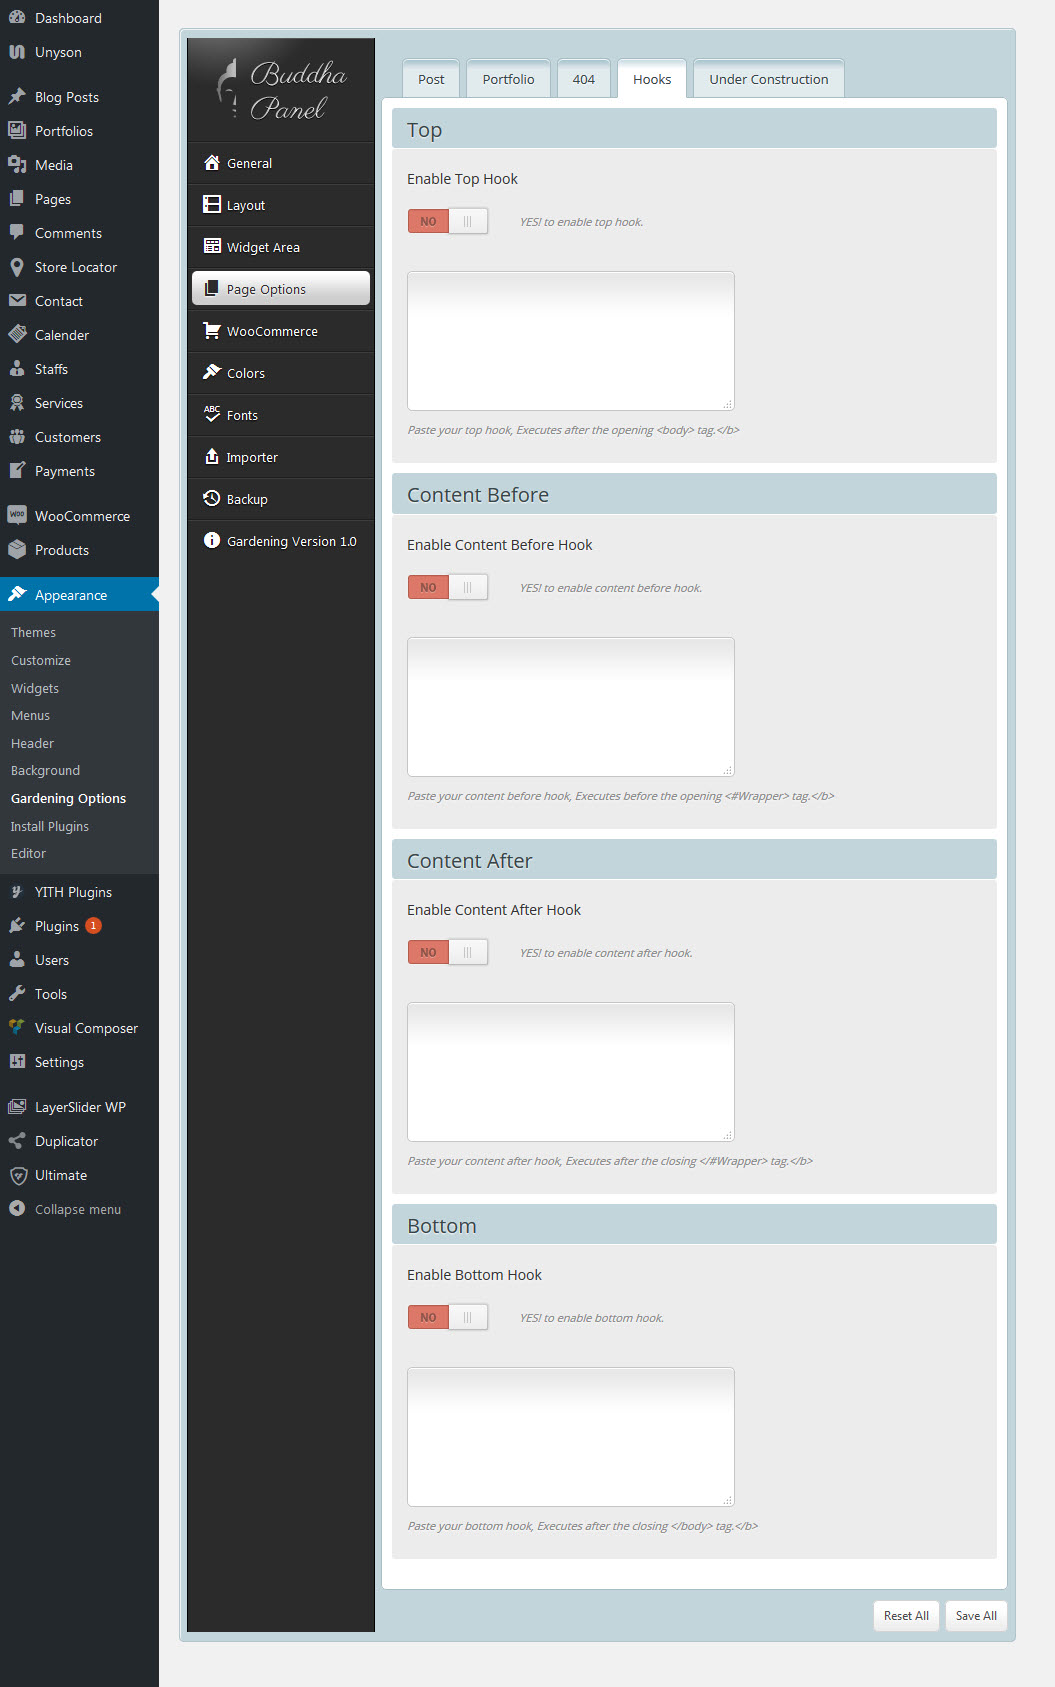The height and width of the screenshot is (1687, 1055).
Task: Open the Appearance menu item
Action: tap(79, 595)
